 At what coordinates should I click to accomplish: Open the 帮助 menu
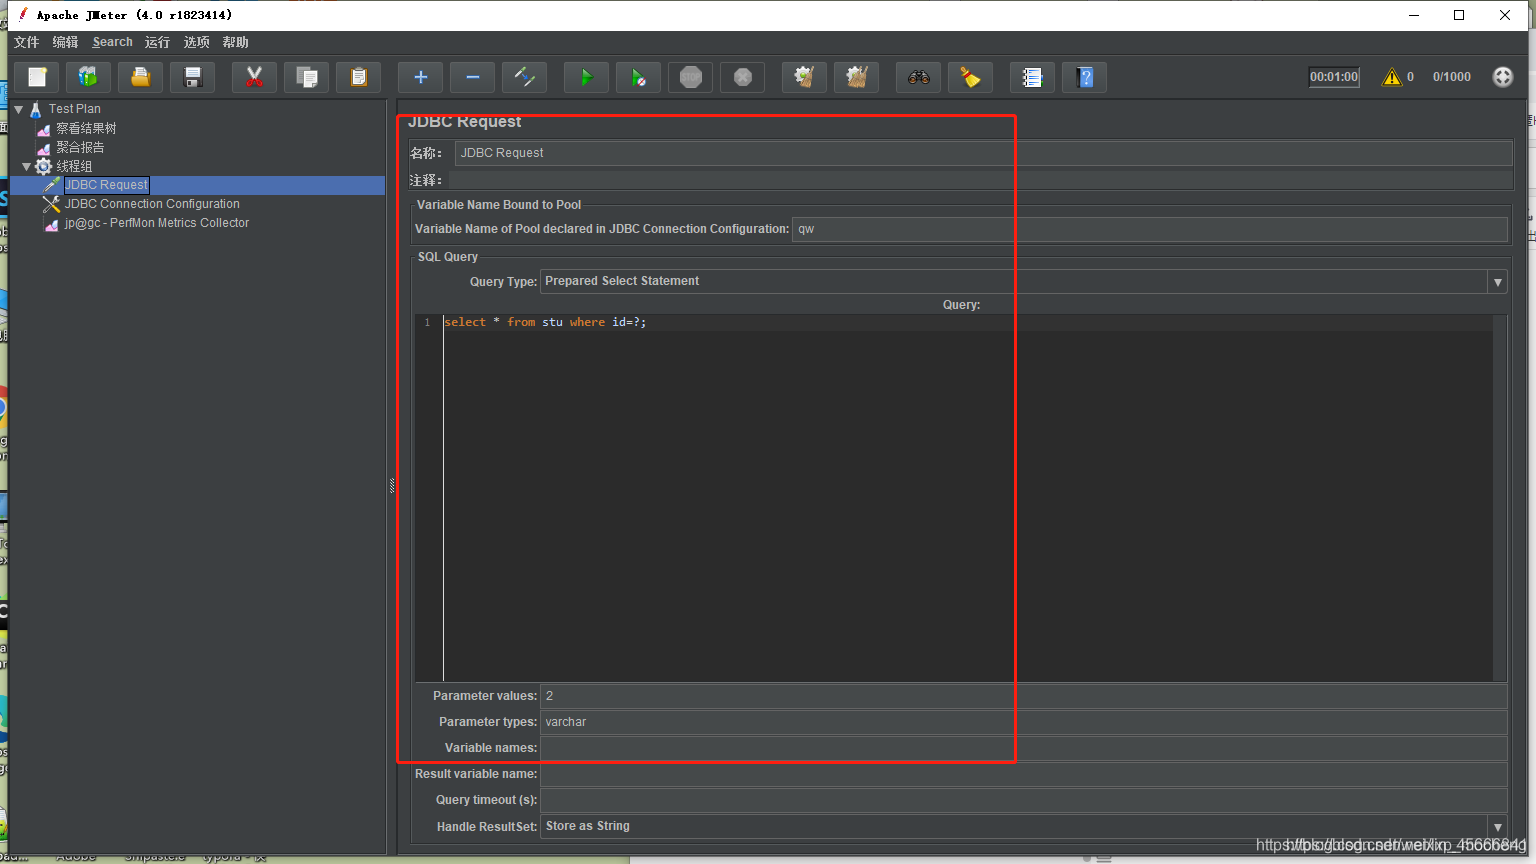[236, 42]
